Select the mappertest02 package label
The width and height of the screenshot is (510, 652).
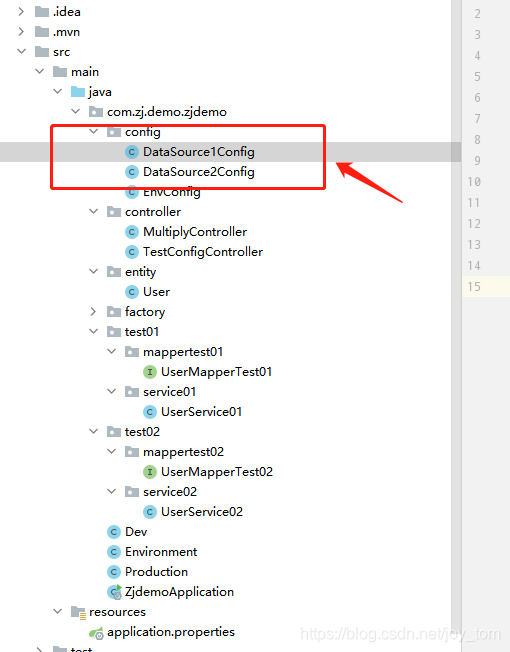(x=183, y=452)
